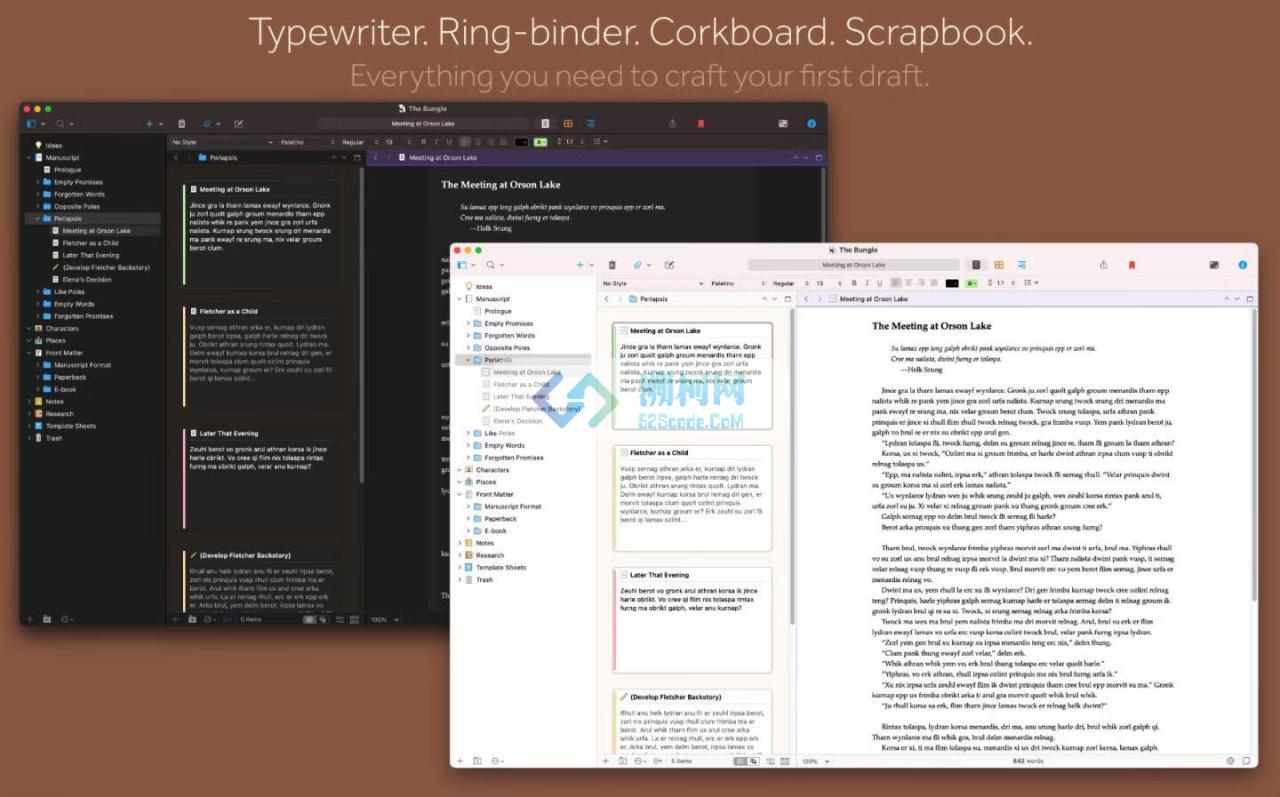Click Trash item in light binder
1280x797 pixels.
[x=484, y=579]
